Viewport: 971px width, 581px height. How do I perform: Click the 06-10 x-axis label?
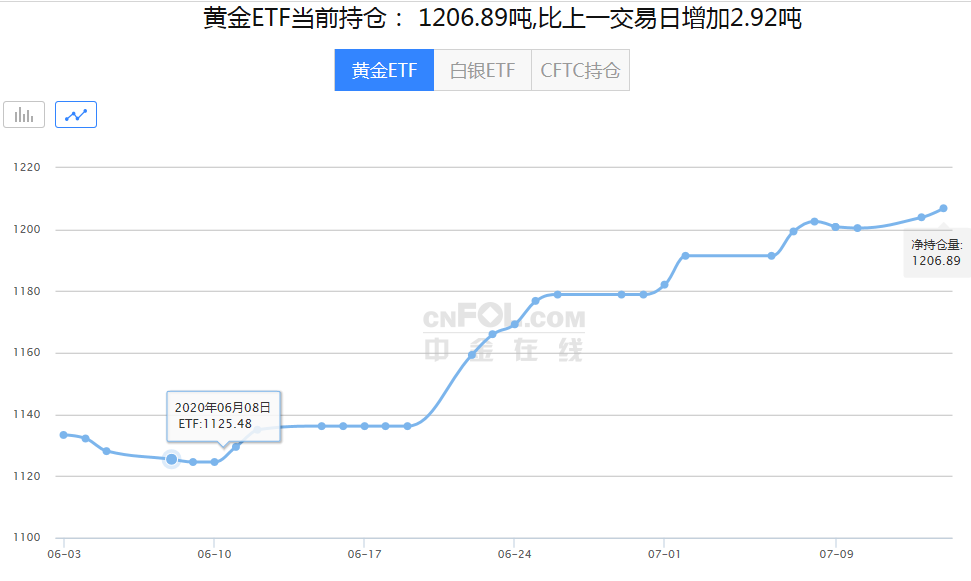pyautogui.click(x=214, y=554)
